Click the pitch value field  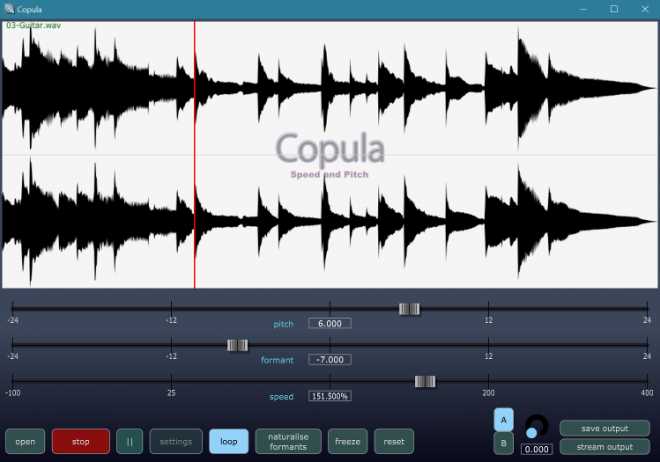[329, 324]
